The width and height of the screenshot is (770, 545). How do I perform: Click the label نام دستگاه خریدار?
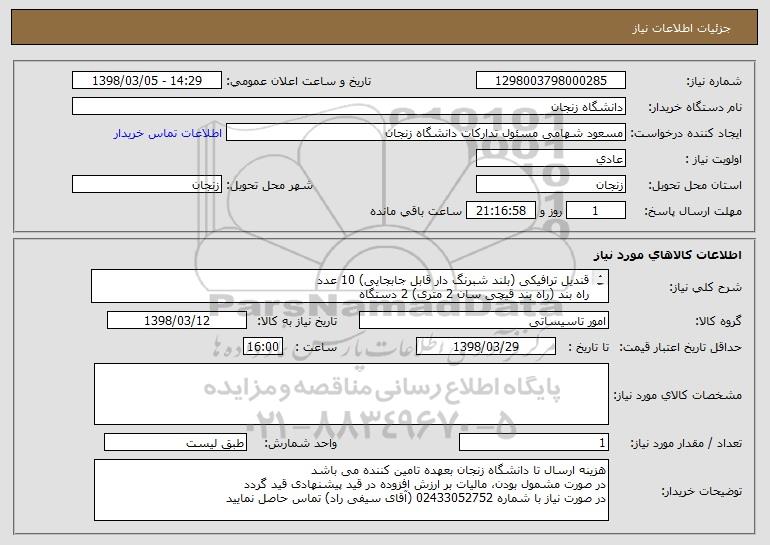pos(695,107)
